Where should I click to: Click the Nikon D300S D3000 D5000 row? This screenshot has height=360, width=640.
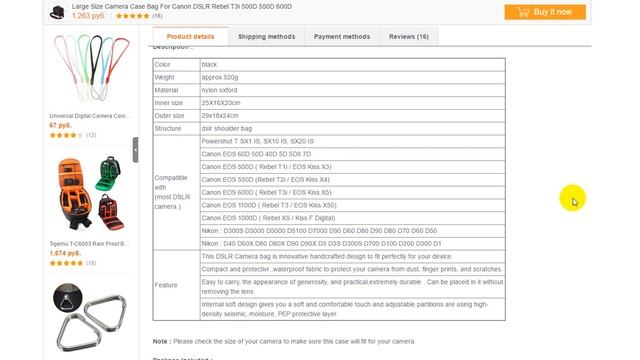click(x=353, y=231)
